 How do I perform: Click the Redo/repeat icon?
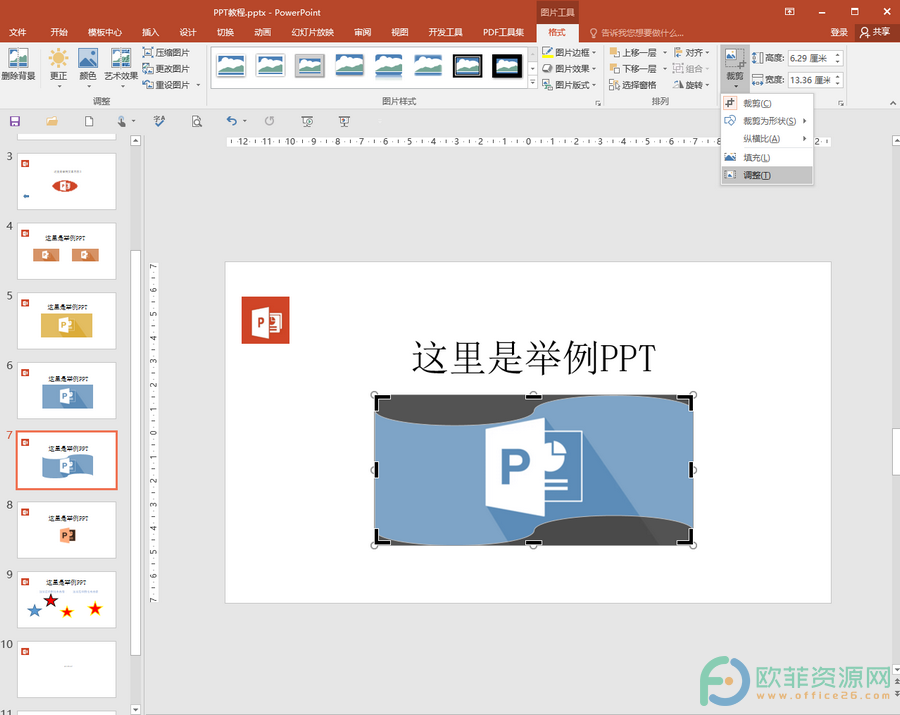[269, 121]
